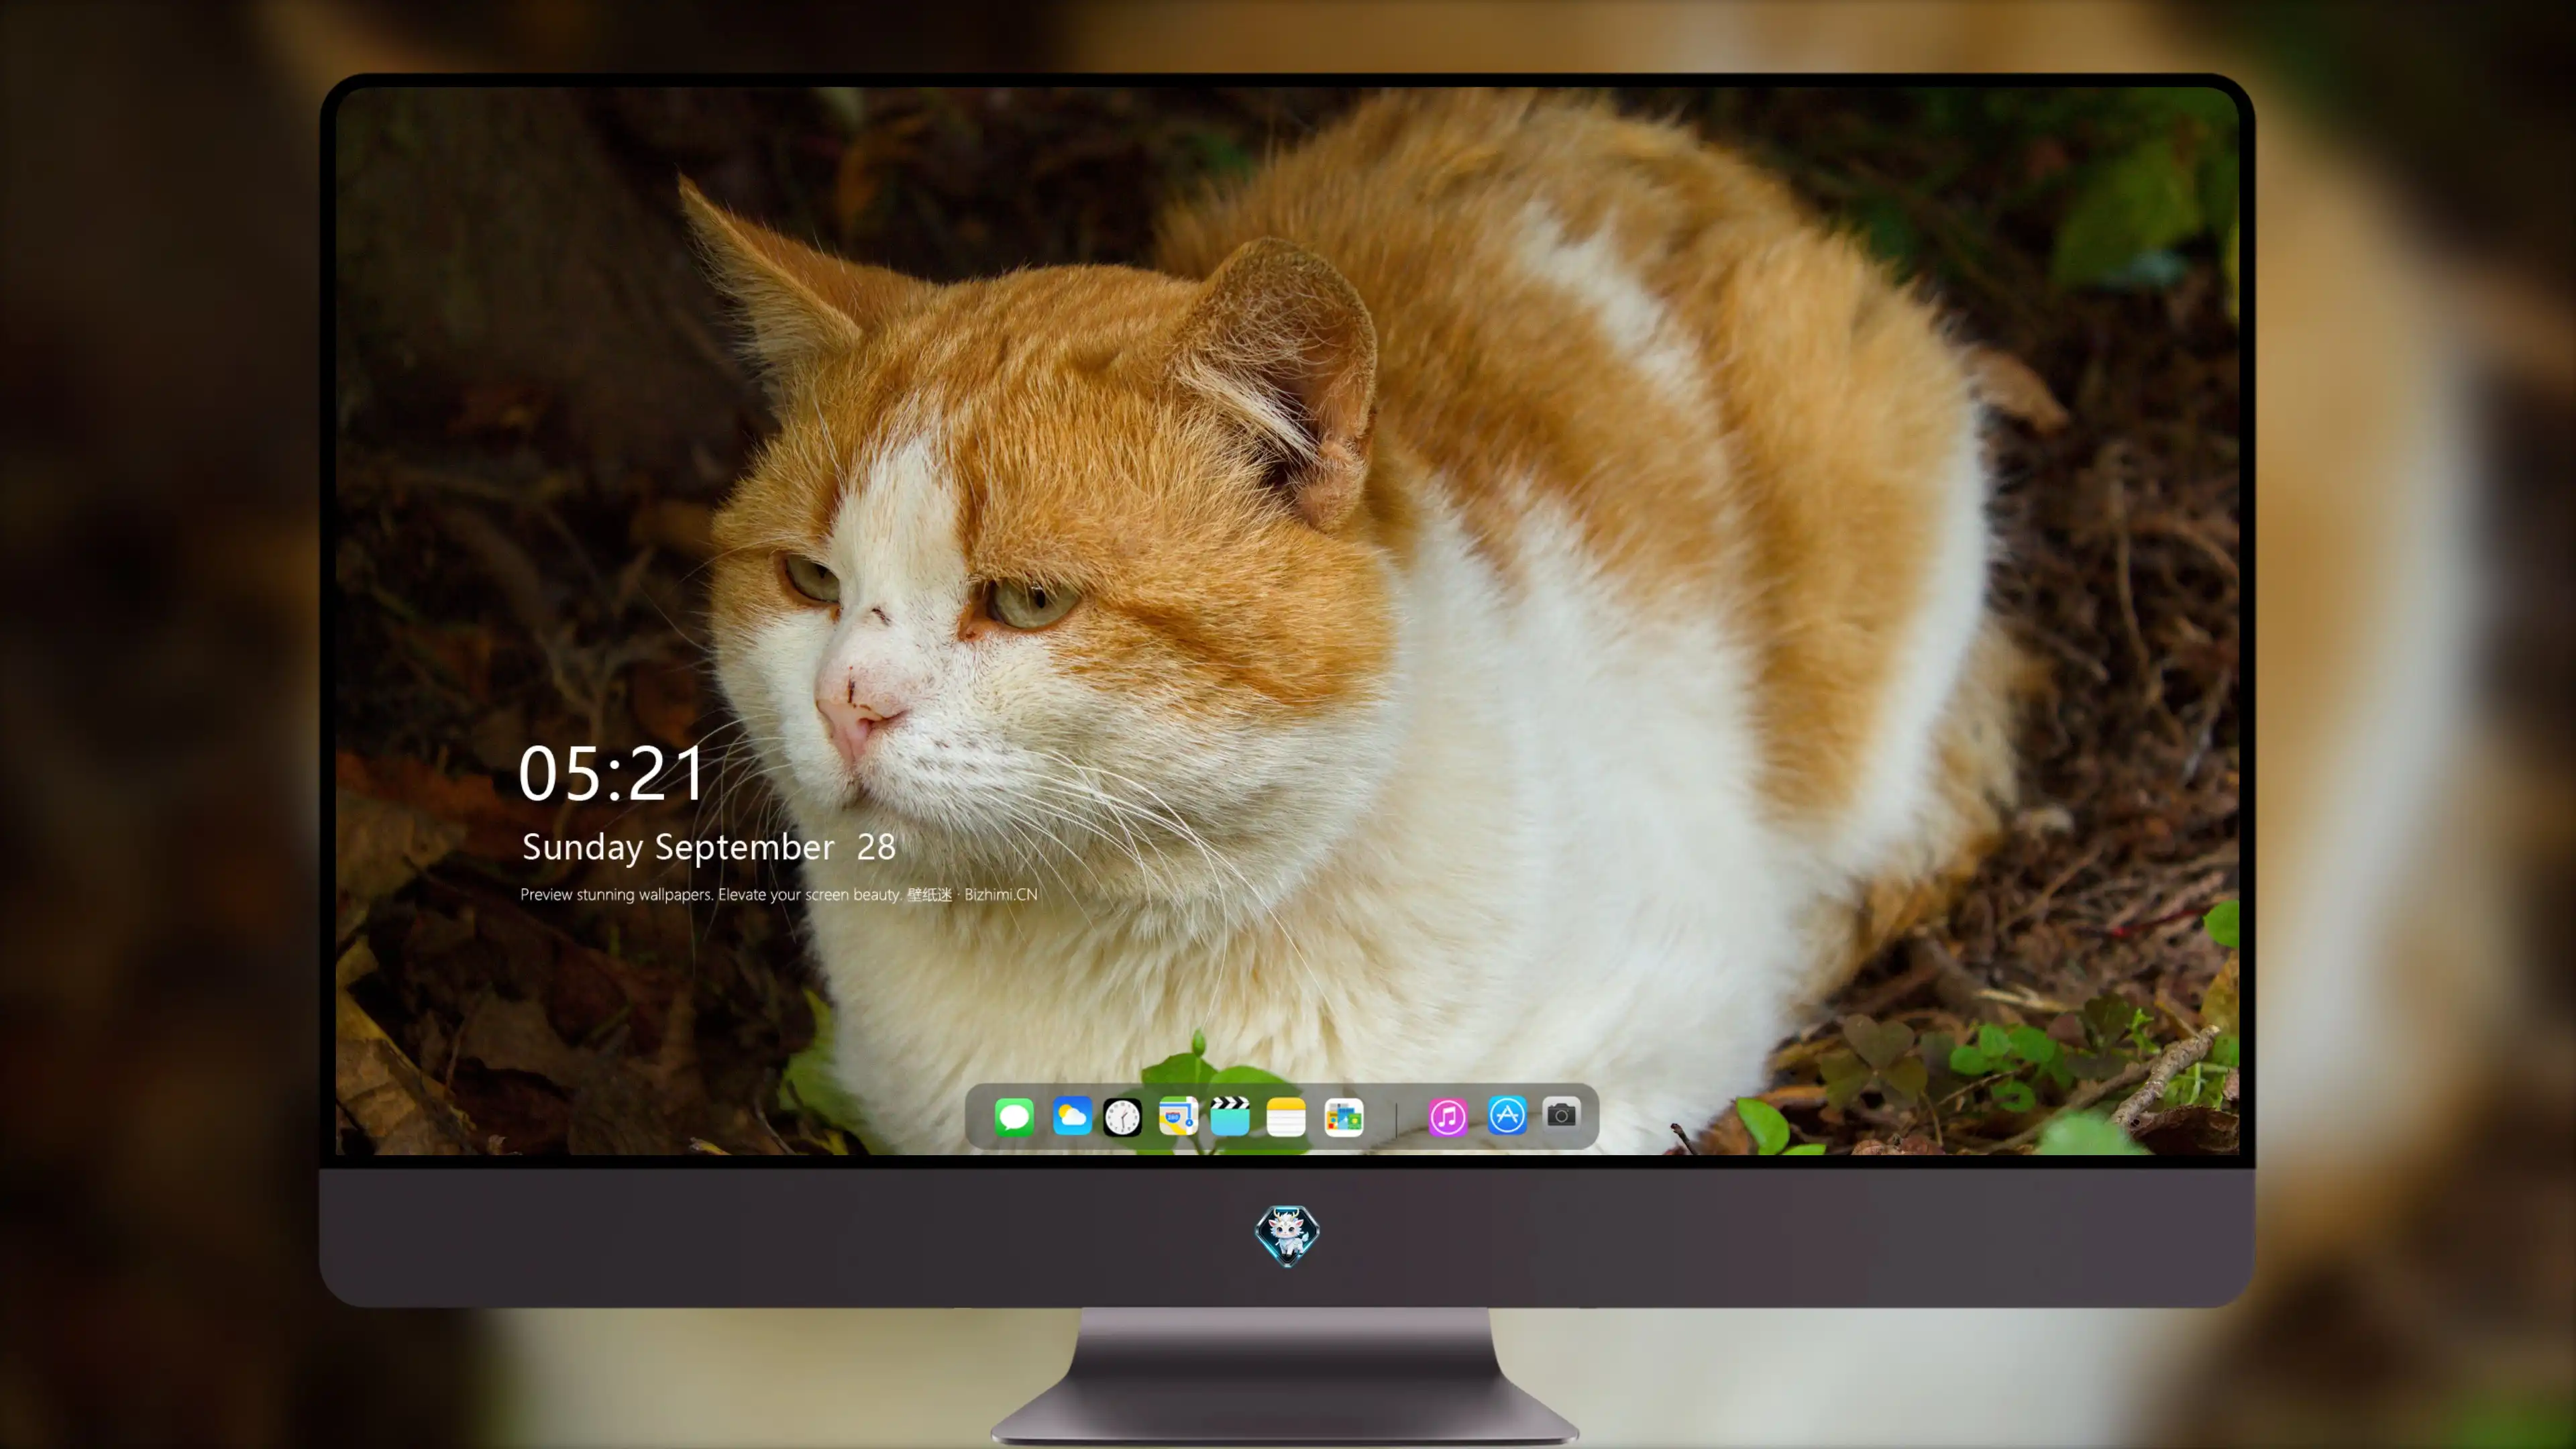Open the blue App Store icon in the dock

(1507, 1115)
